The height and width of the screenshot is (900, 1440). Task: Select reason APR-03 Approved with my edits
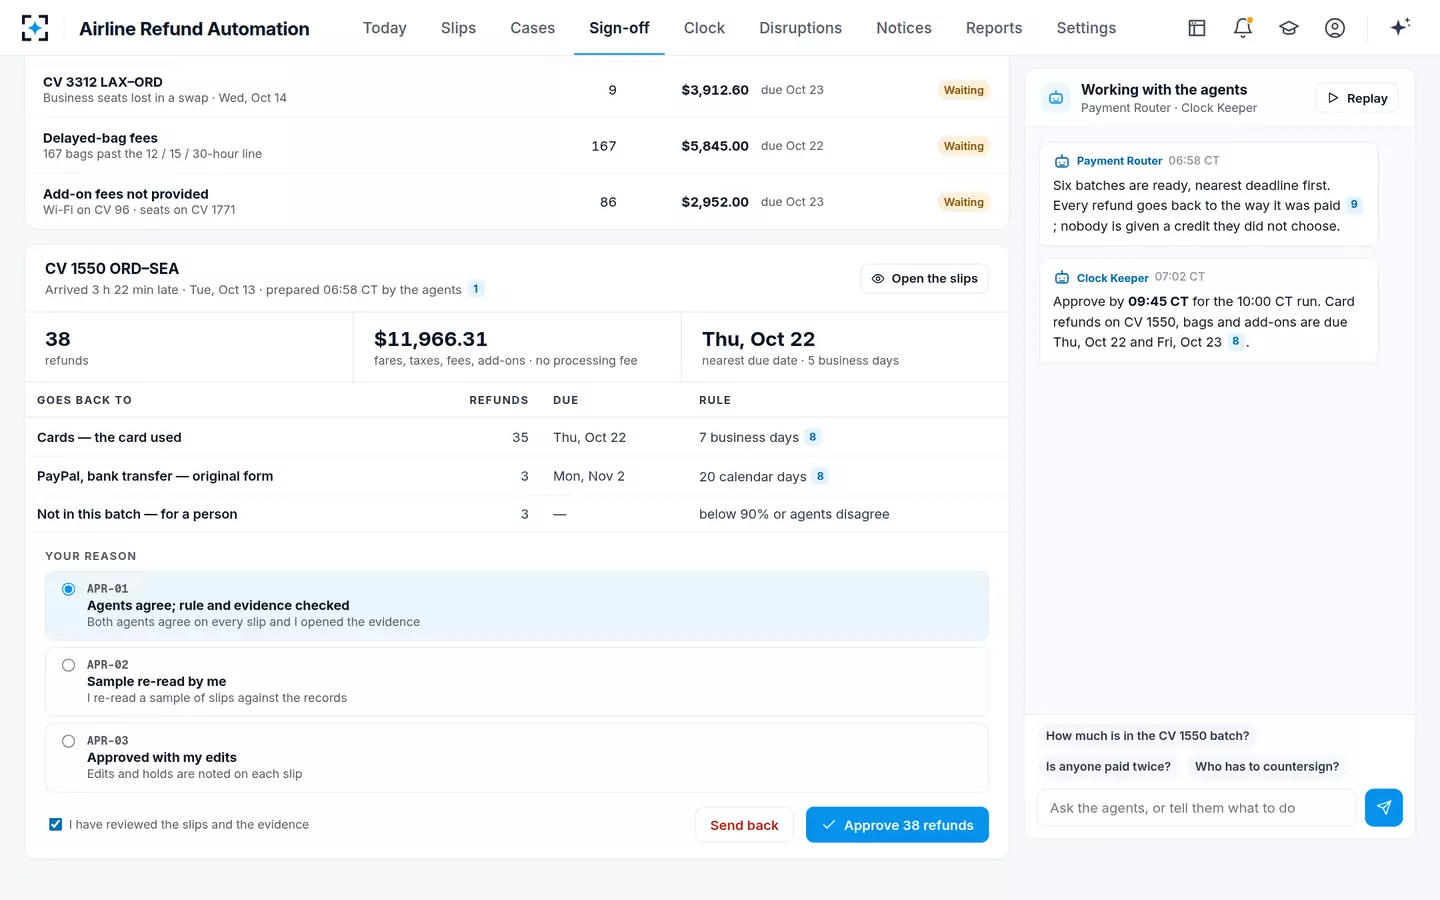[517, 758]
